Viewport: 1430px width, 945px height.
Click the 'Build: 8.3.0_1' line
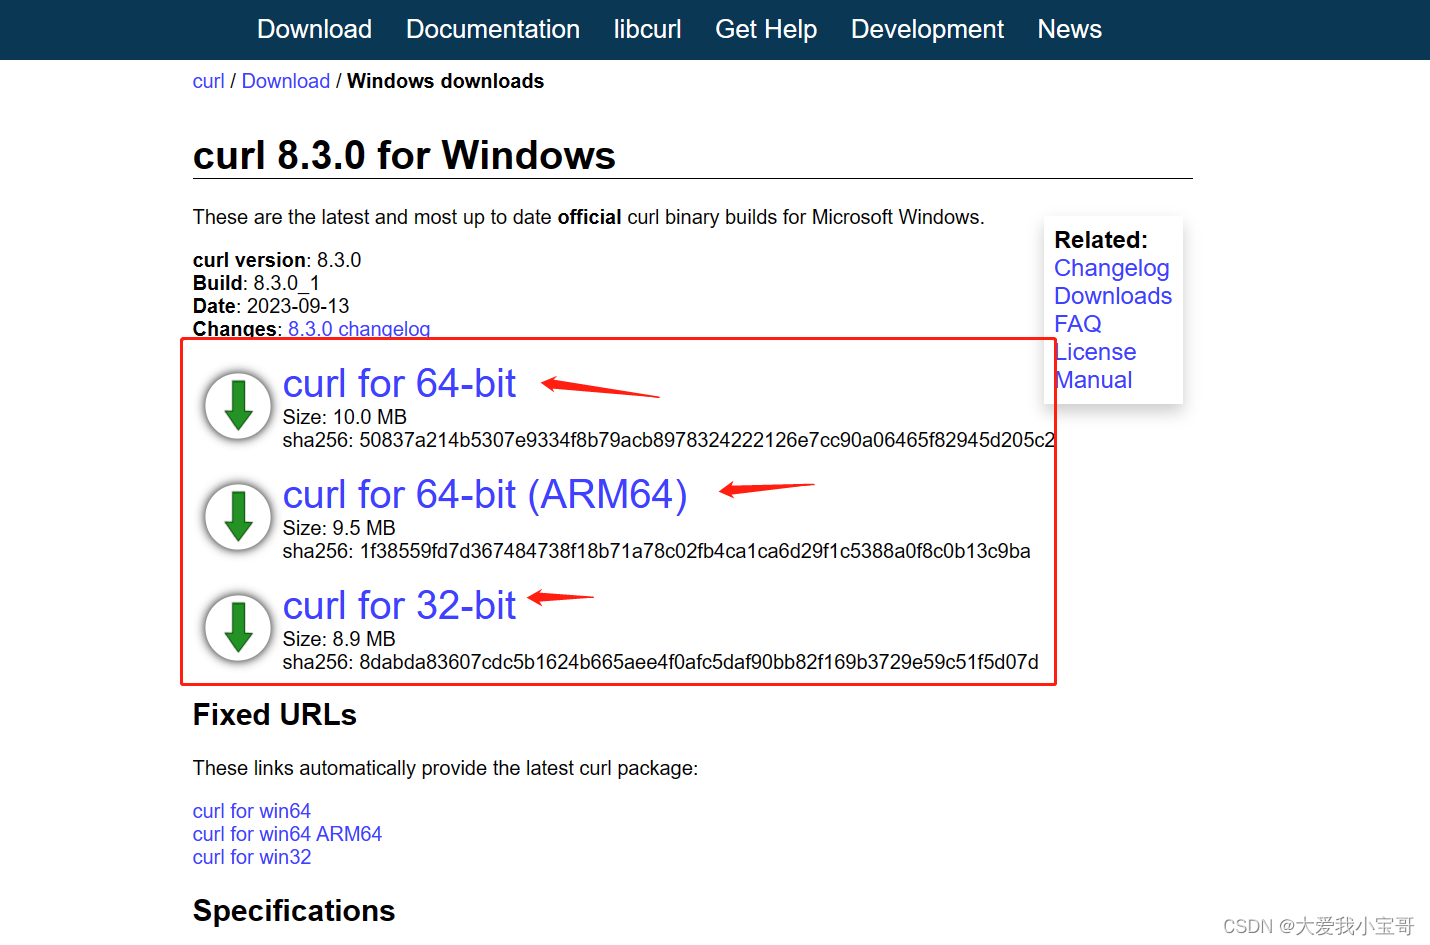(256, 283)
